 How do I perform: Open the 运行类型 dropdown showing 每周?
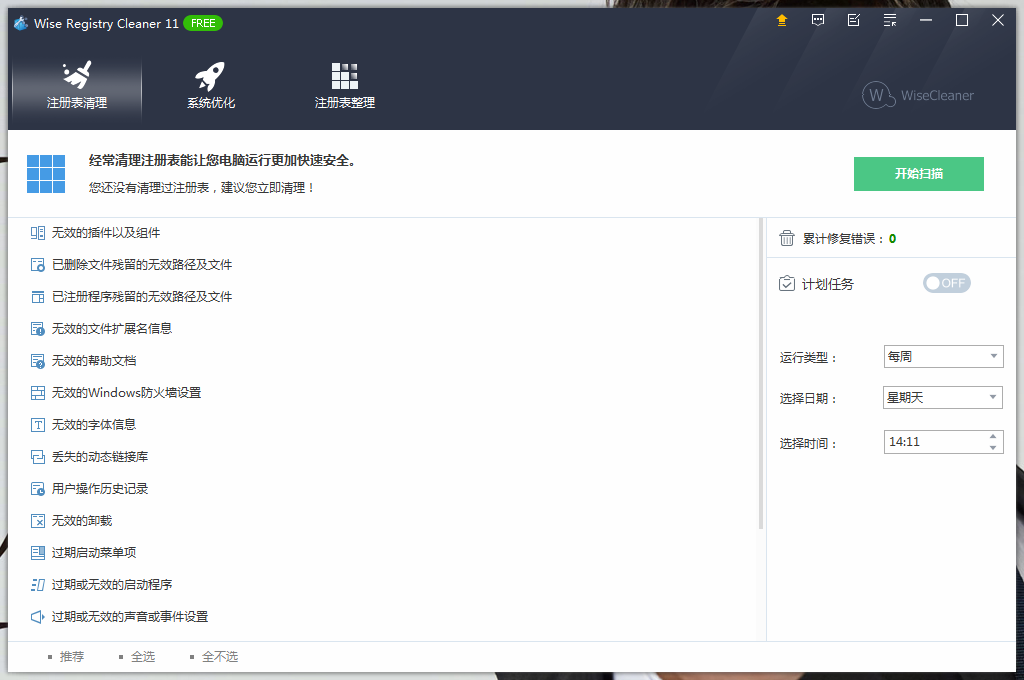(943, 357)
